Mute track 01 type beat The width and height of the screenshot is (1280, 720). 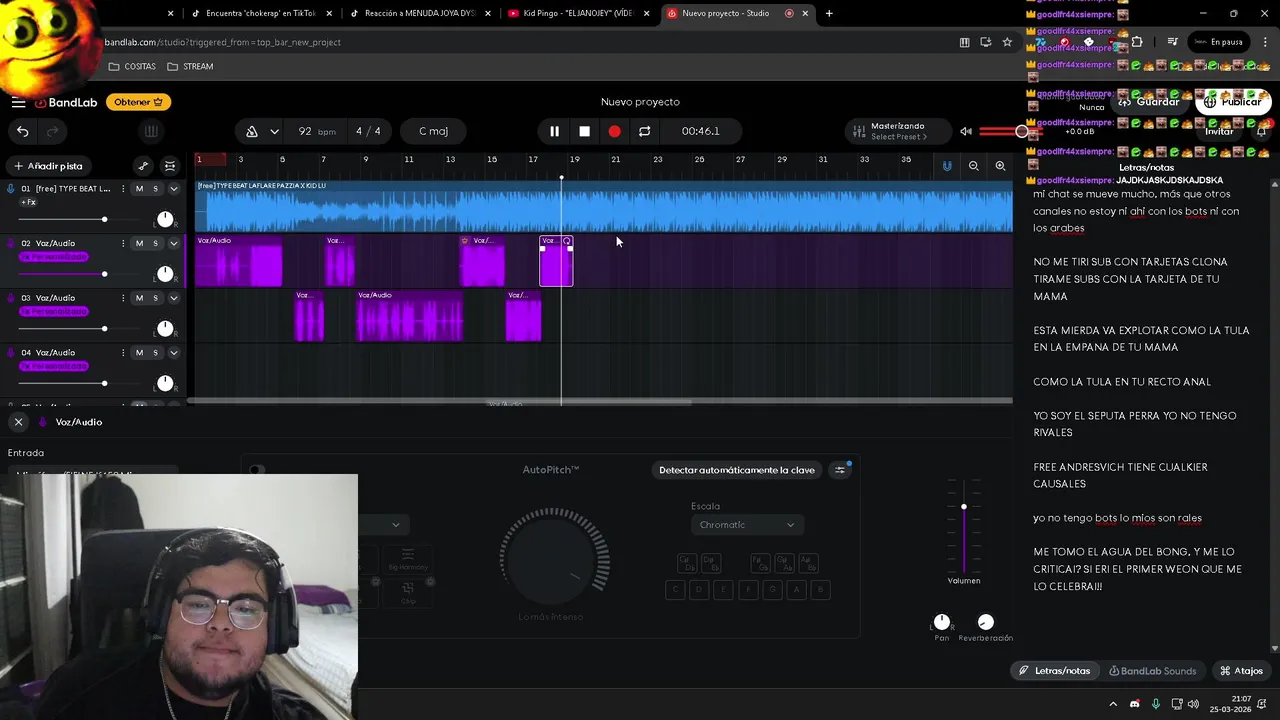(139, 189)
